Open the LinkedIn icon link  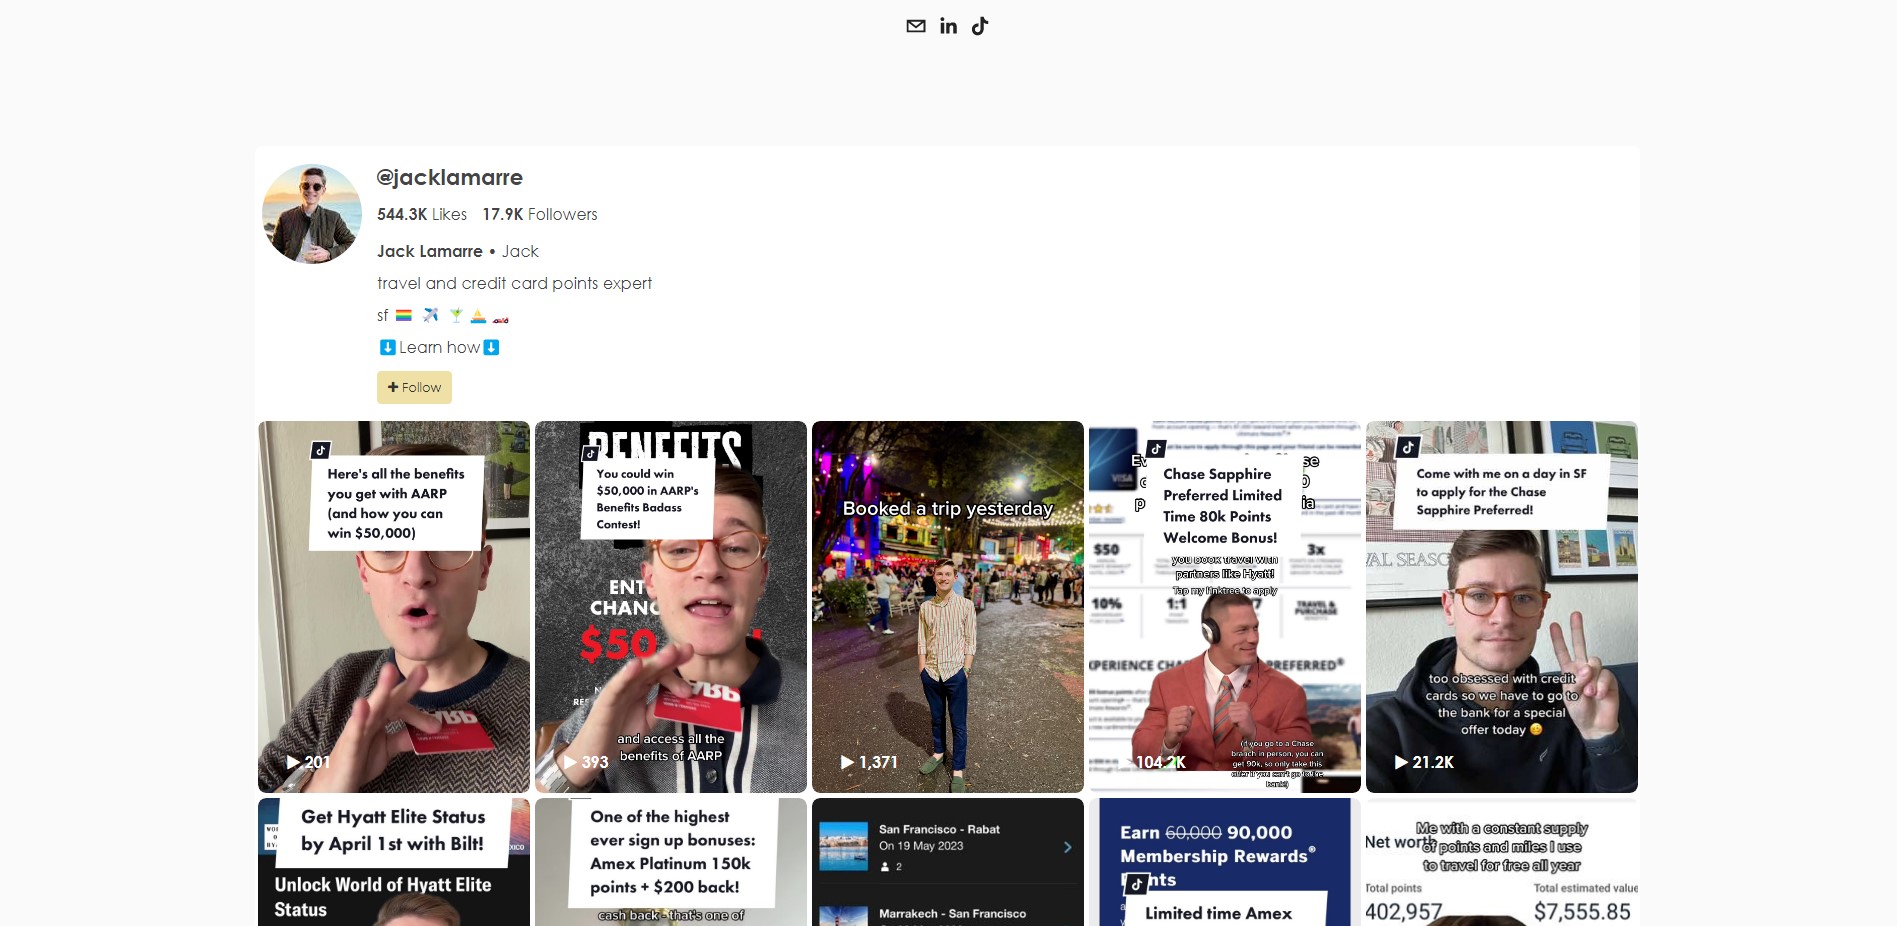[x=948, y=26]
